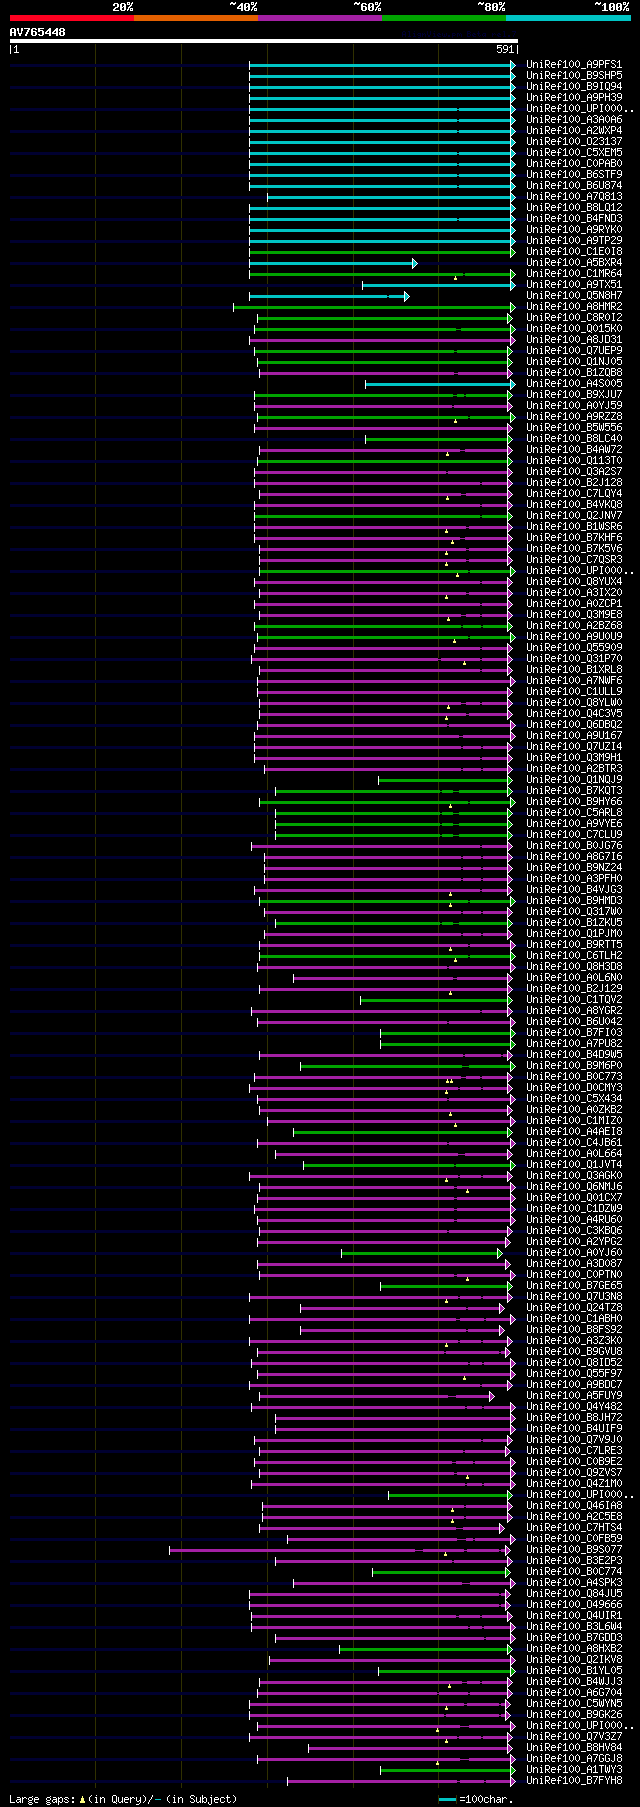Select the UniRef100_C1E0I8 label

coord(574,251)
